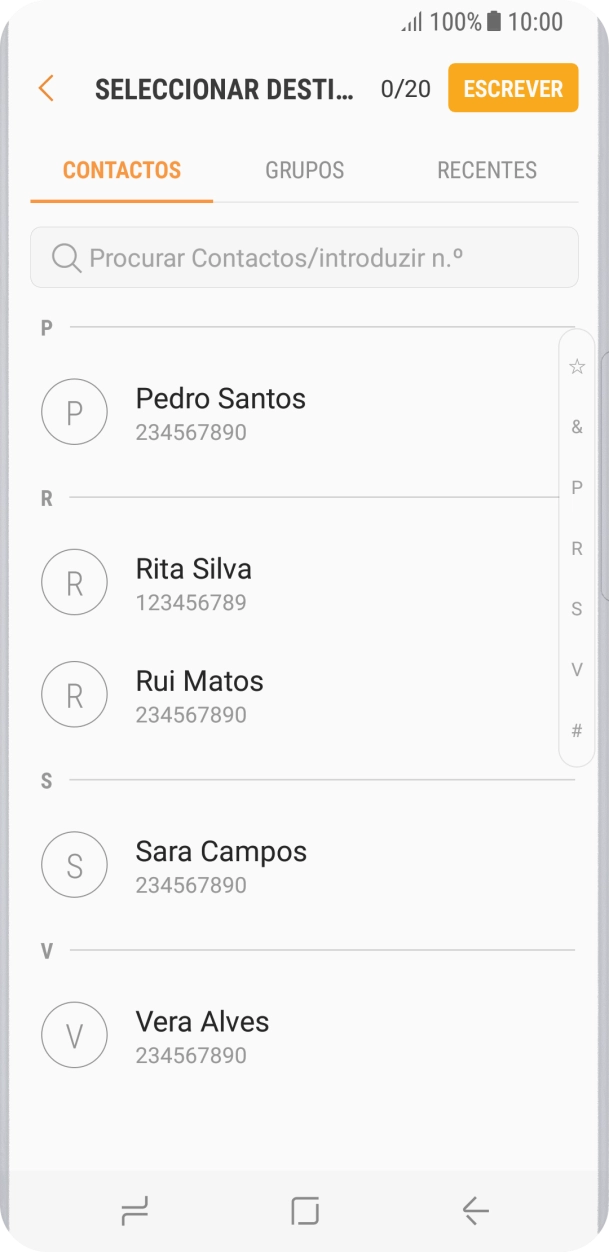Tap the orange back arrow icon

[45, 88]
